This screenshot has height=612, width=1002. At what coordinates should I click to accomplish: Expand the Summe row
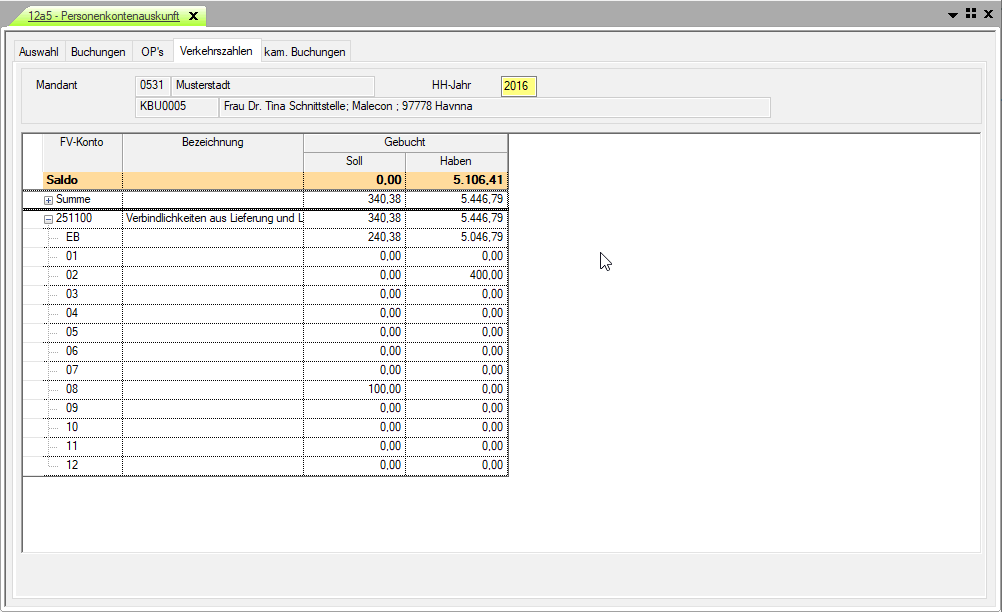(48, 200)
